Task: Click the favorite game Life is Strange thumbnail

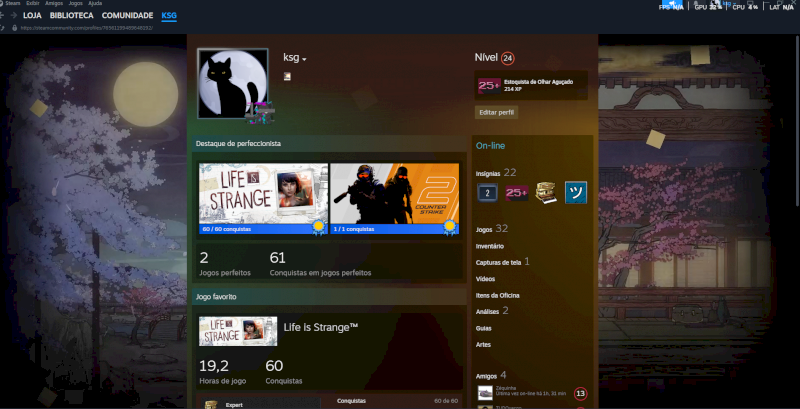Action: tap(238, 331)
